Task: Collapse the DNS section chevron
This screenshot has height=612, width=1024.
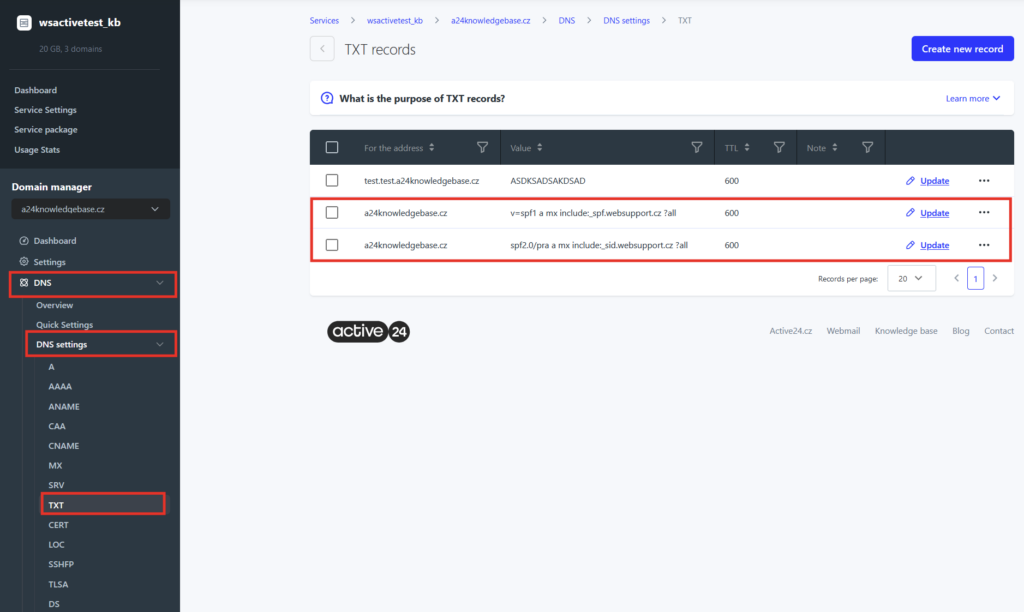Action: click(159, 283)
